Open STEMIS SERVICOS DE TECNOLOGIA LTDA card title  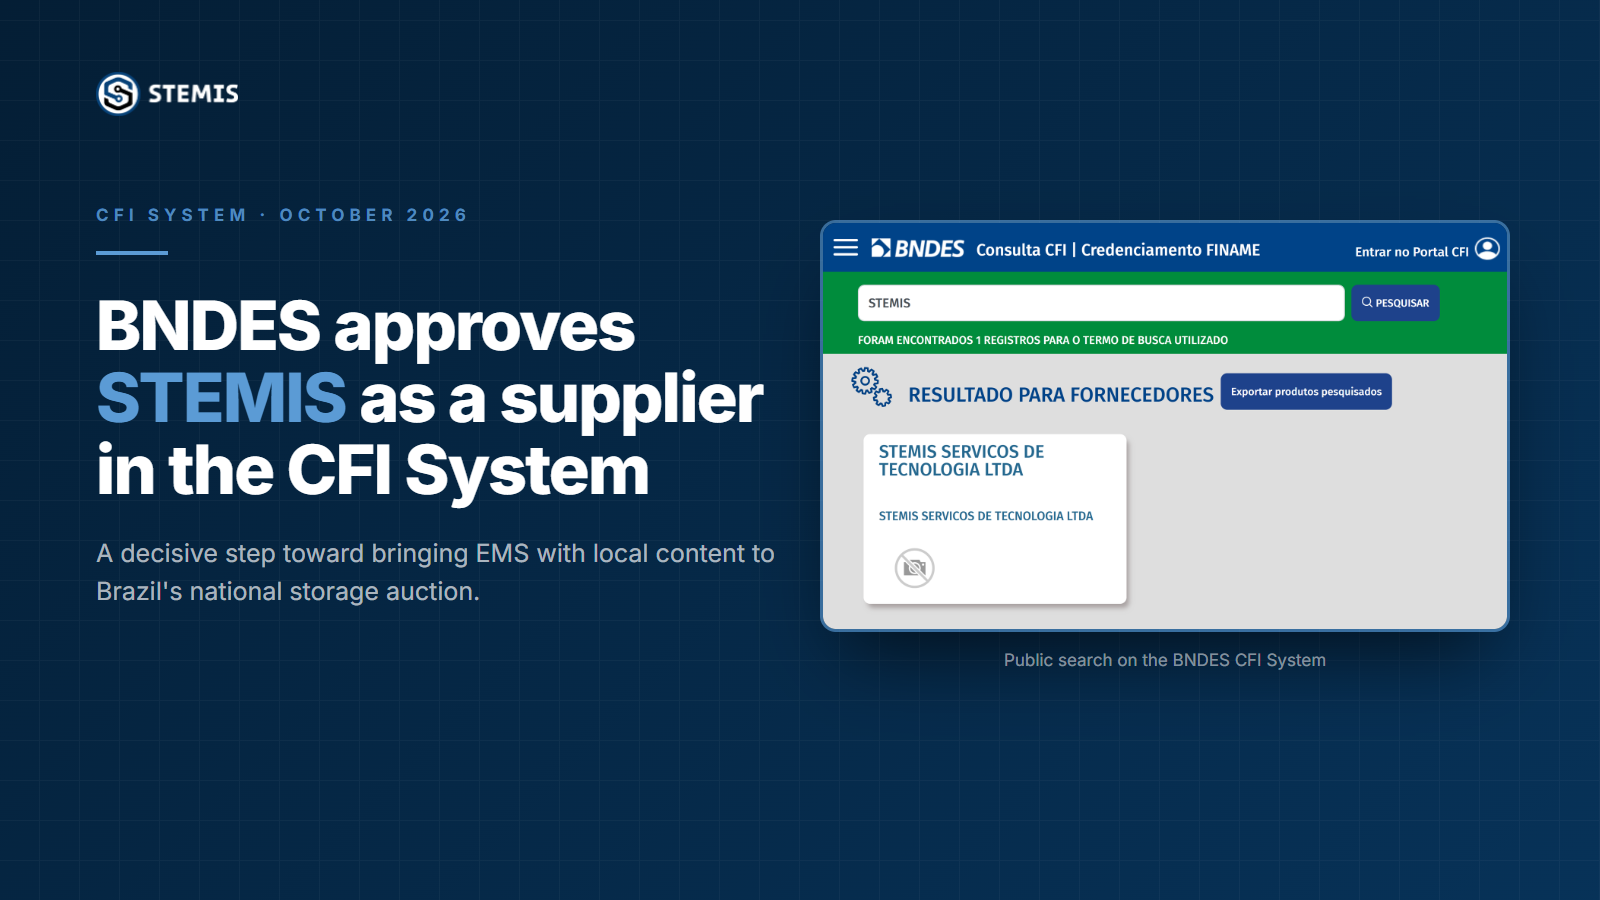961,461
